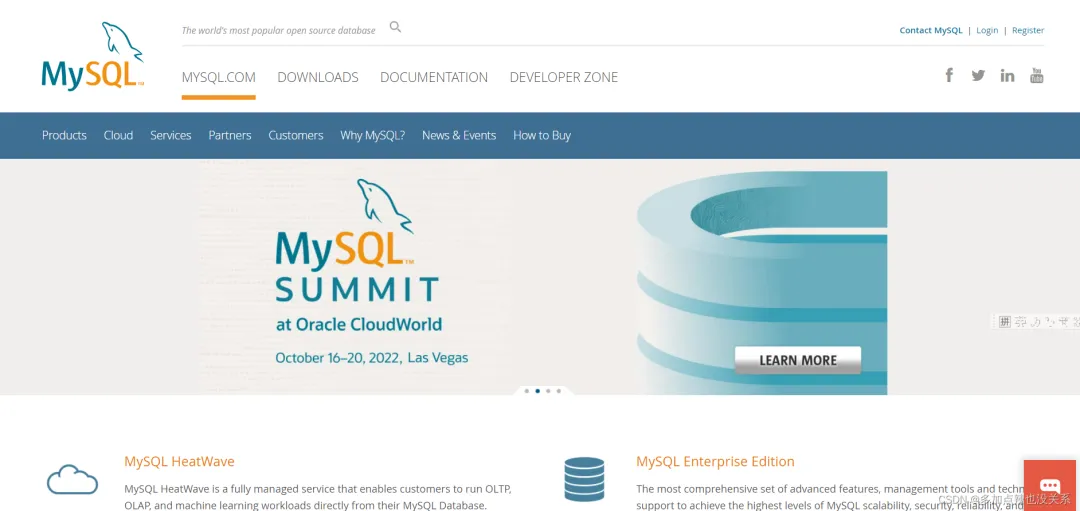Image resolution: width=1080 pixels, height=511 pixels.
Task: Click the HeatWave cloud icon
Action: (72, 479)
